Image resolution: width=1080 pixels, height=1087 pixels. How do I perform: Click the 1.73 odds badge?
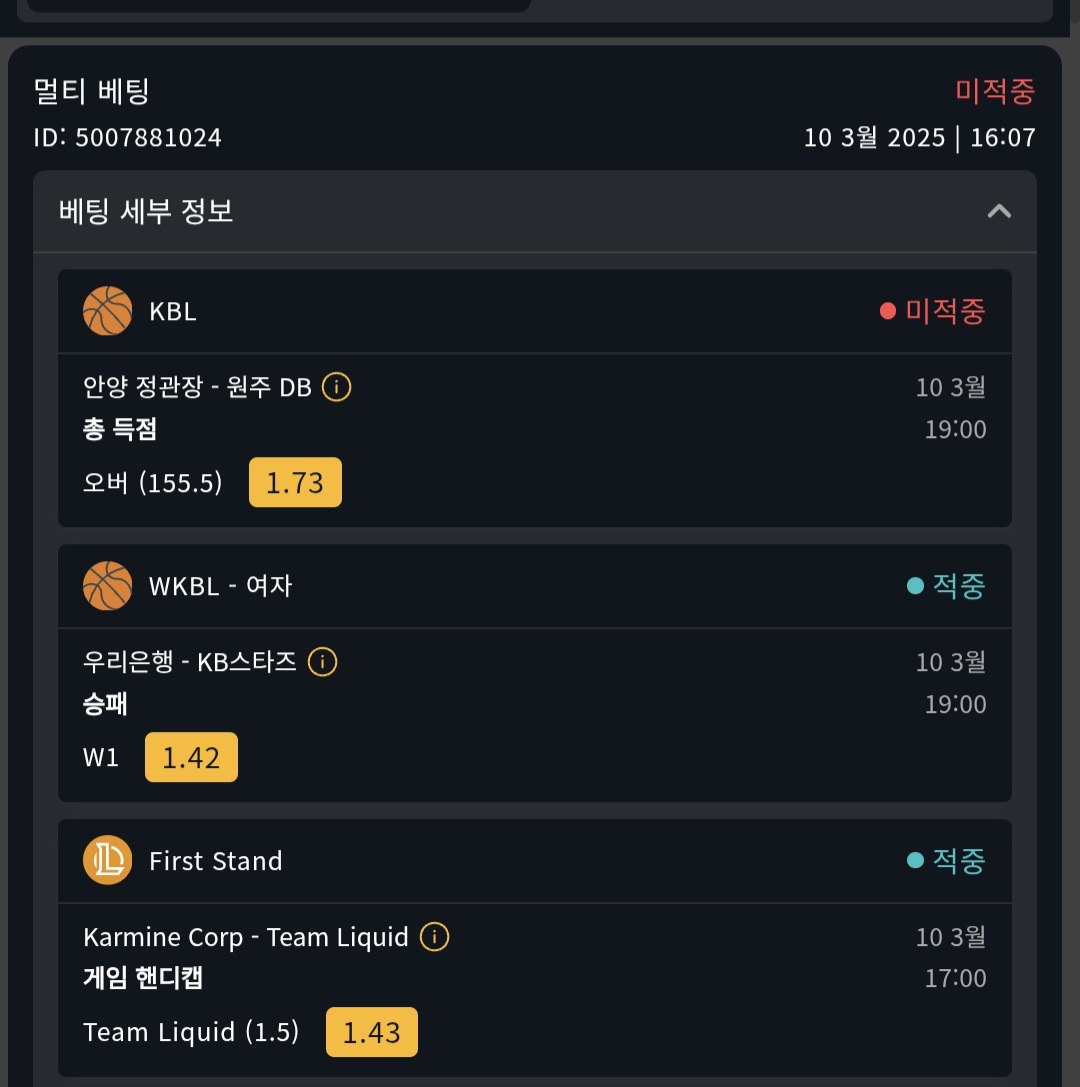295,483
